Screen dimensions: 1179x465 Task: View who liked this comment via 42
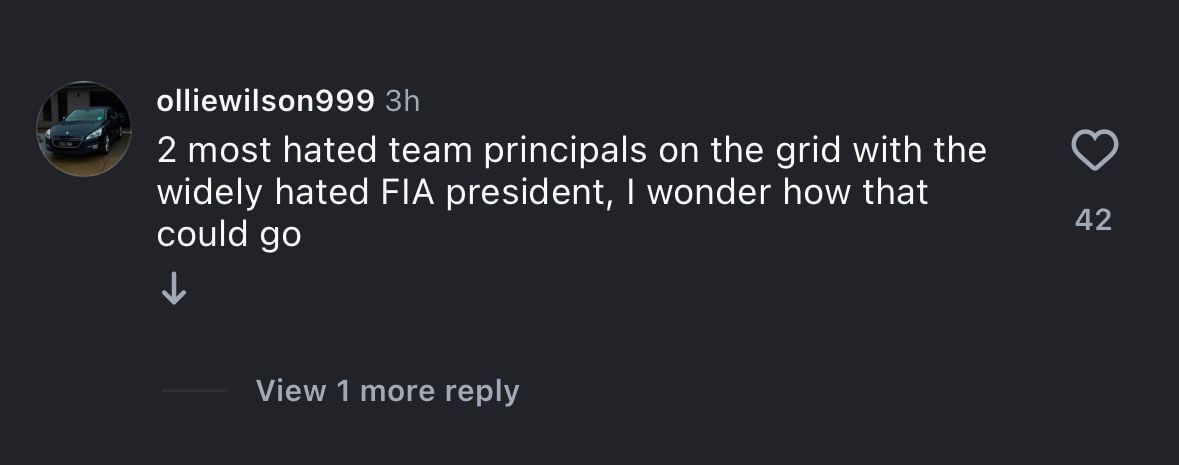[x=1093, y=220]
